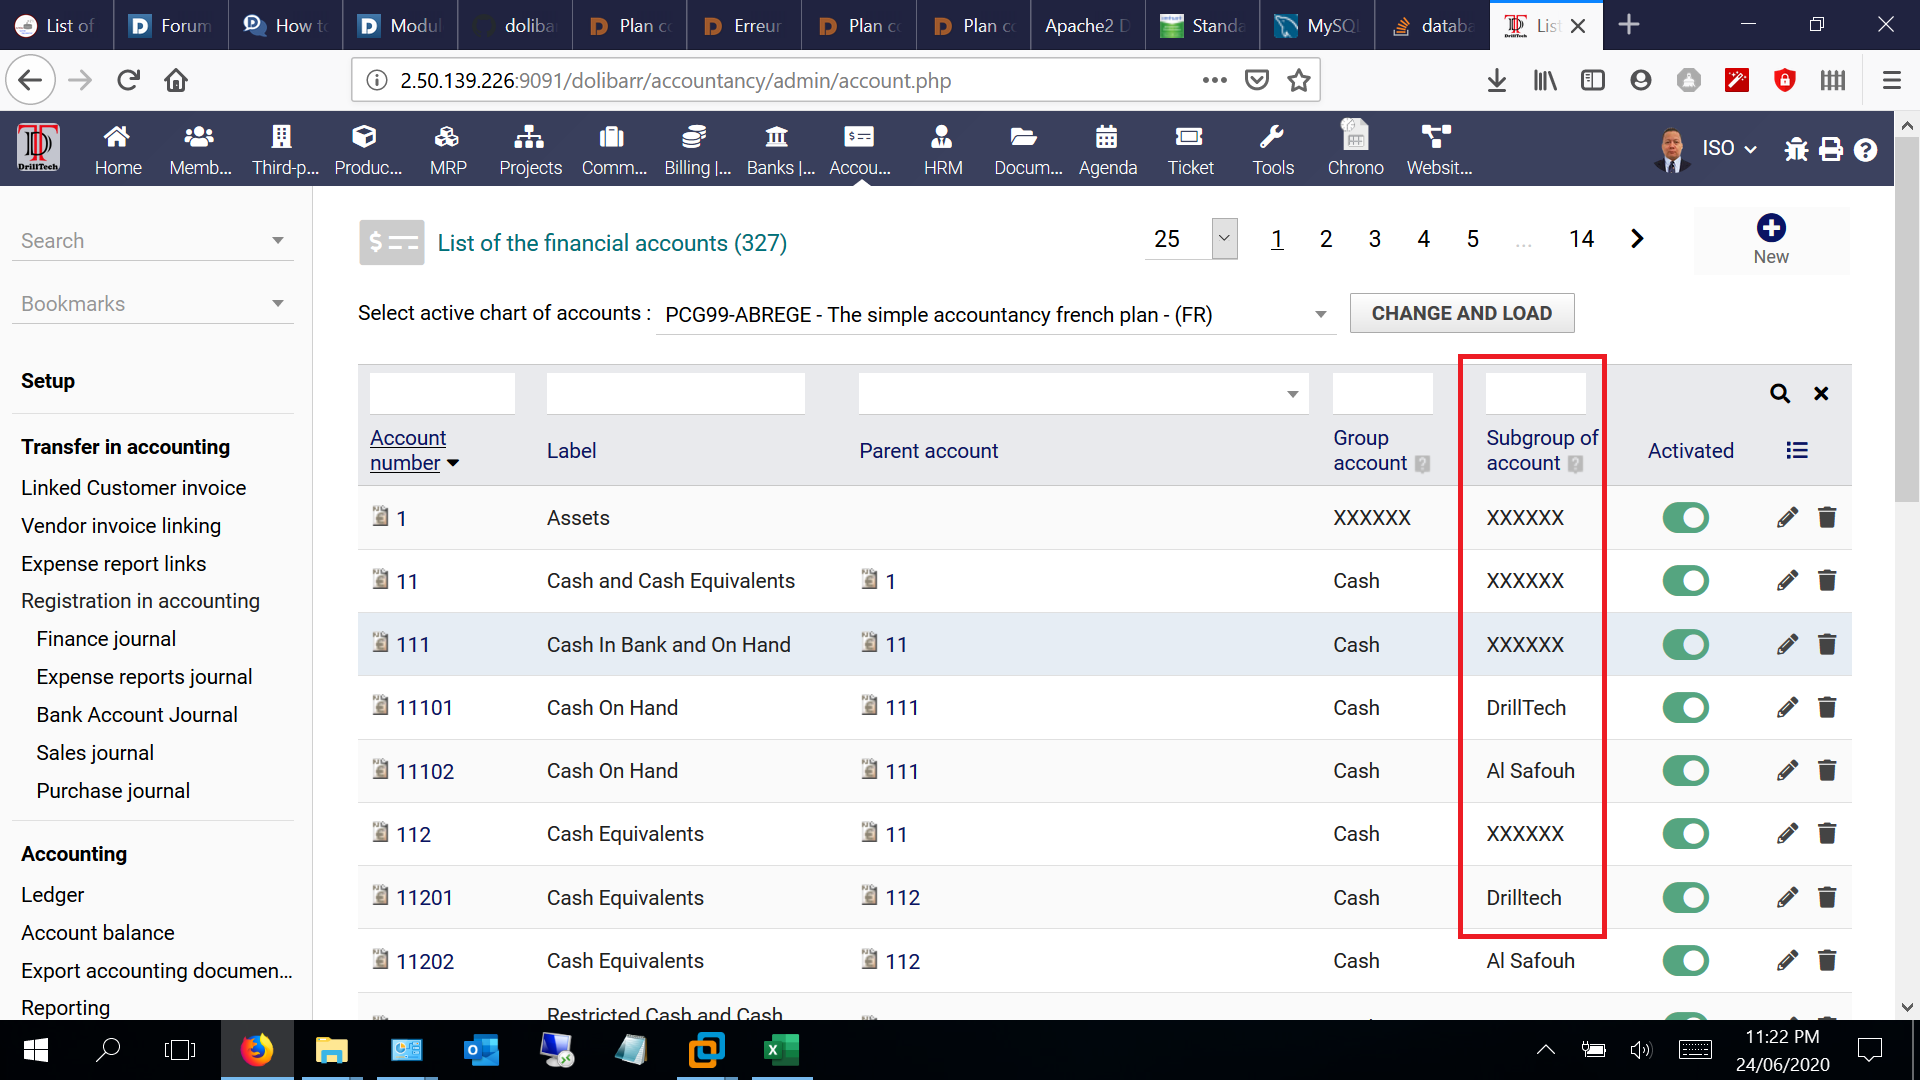
Task: Deactivate the Assets account toggle
Action: [x=1686, y=518]
